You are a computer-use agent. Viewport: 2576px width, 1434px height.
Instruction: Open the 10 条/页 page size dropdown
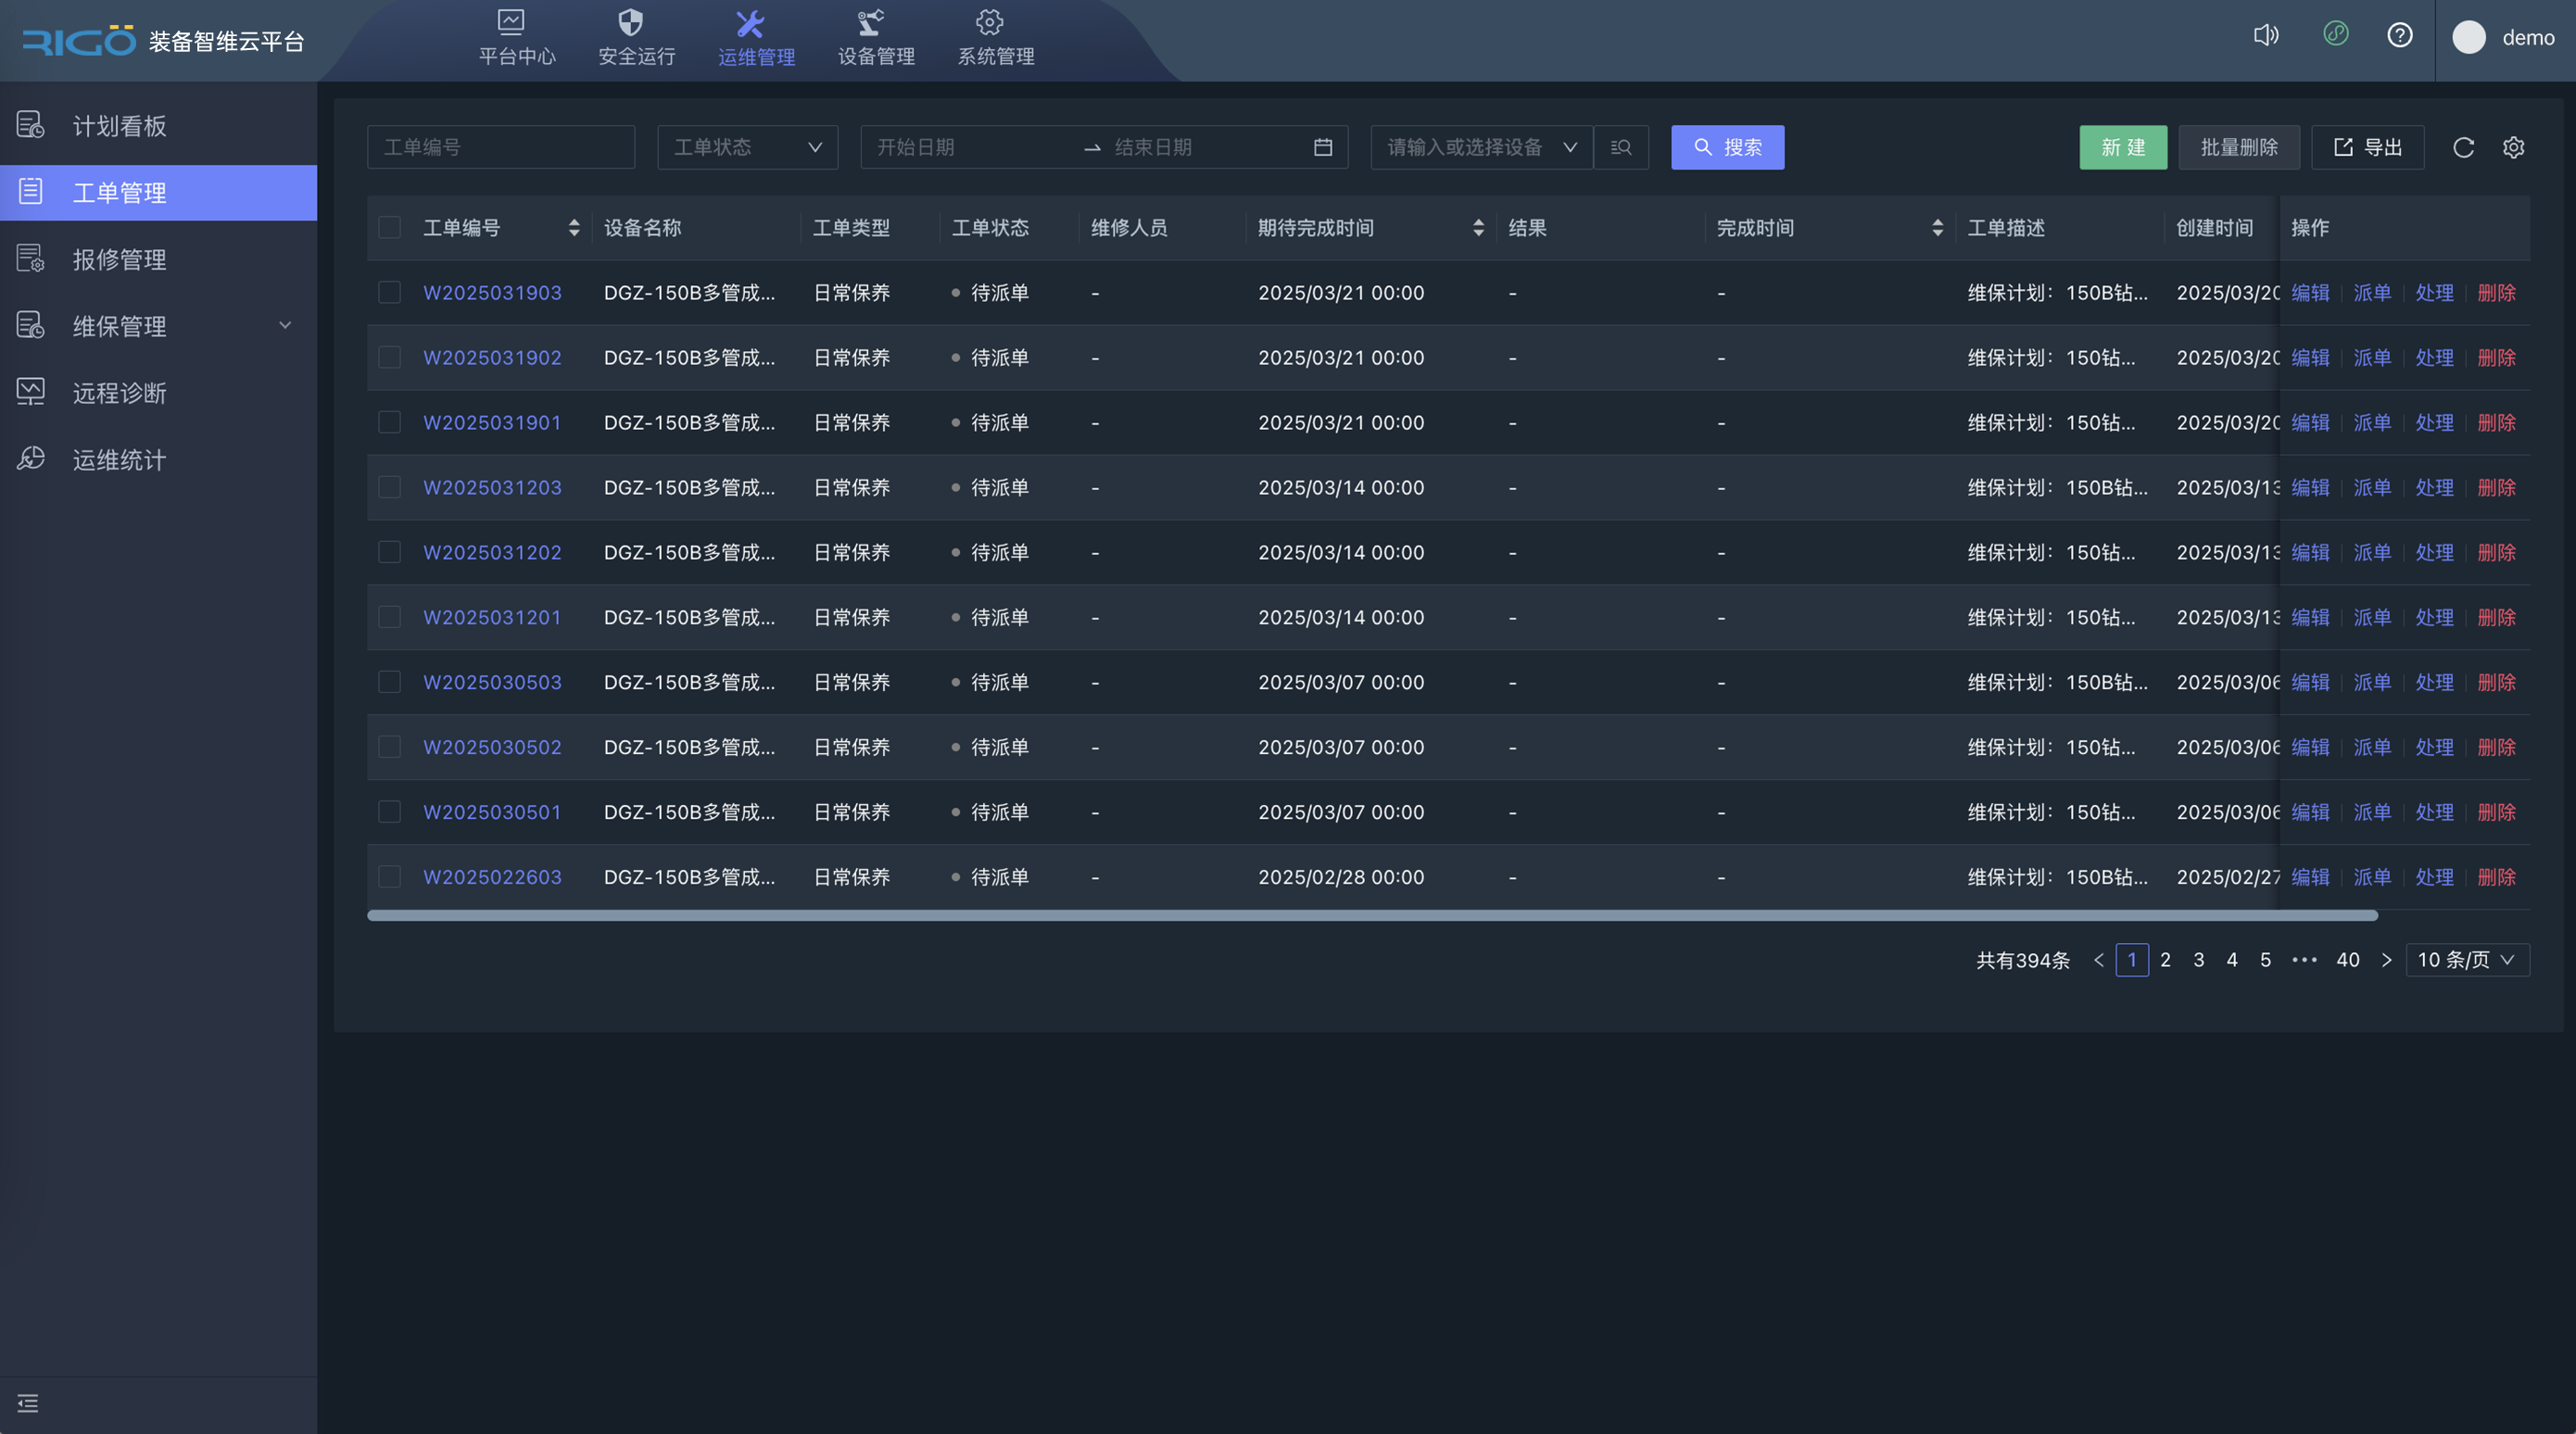pyautogui.click(x=2466, y=960)
